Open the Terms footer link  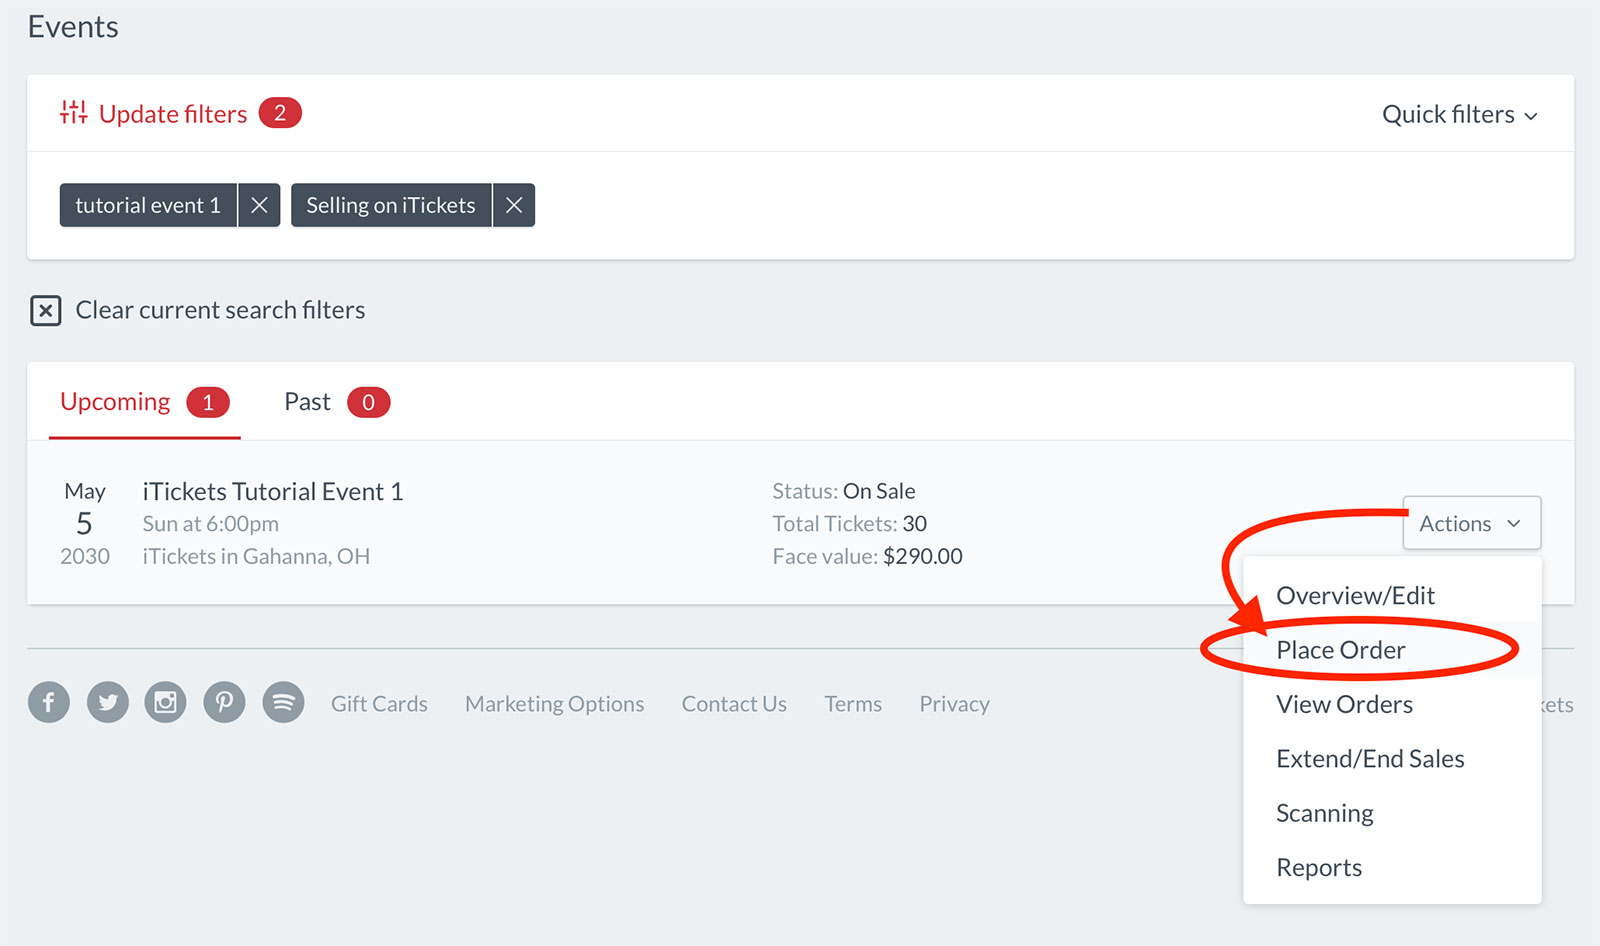coord(853,704)
